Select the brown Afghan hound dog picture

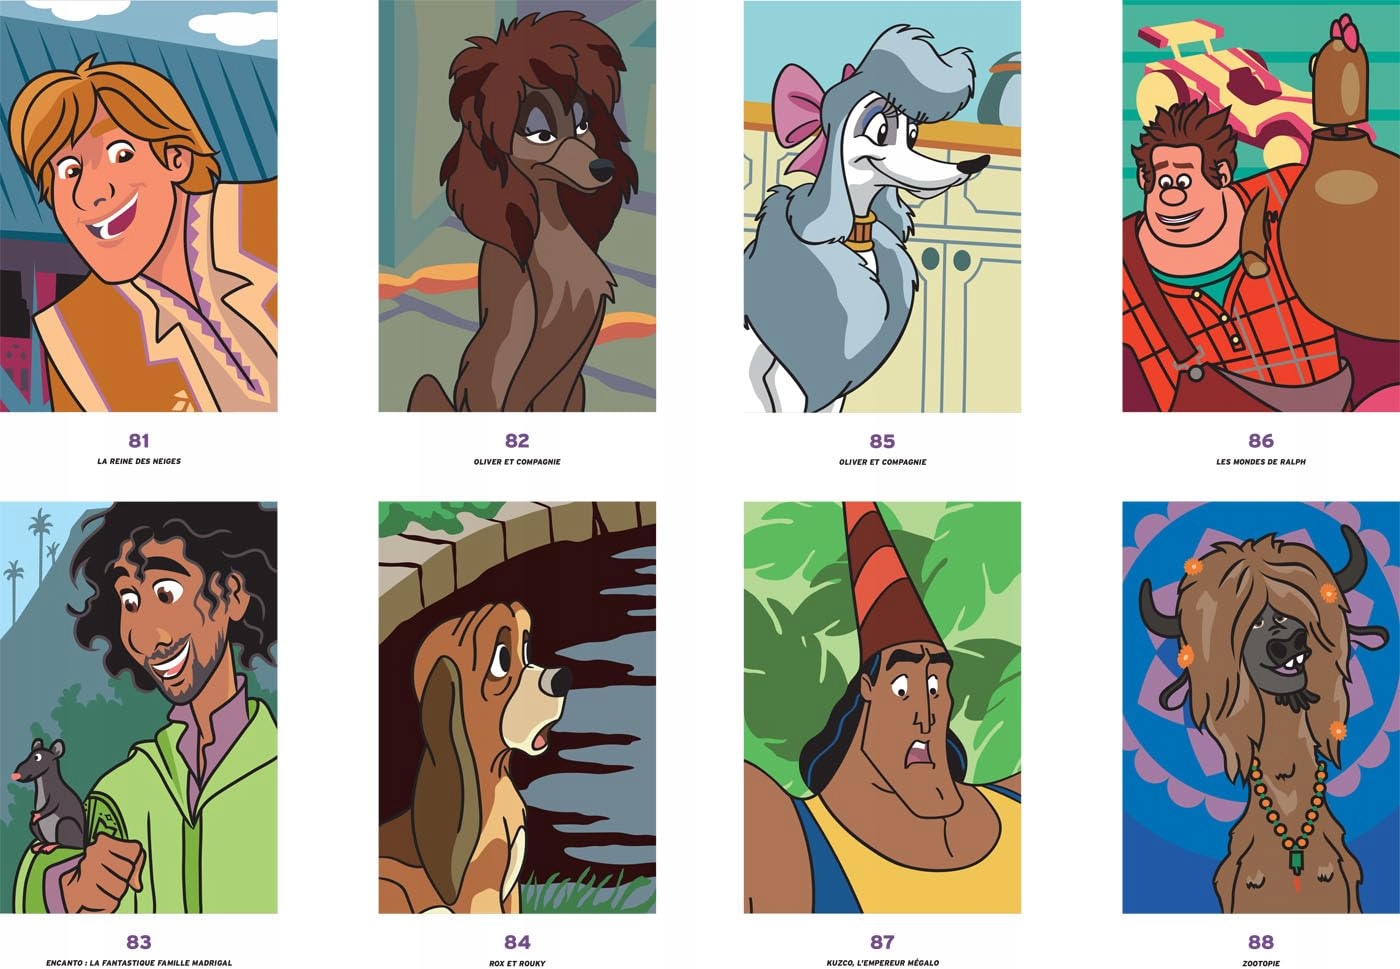coord(517,206)
